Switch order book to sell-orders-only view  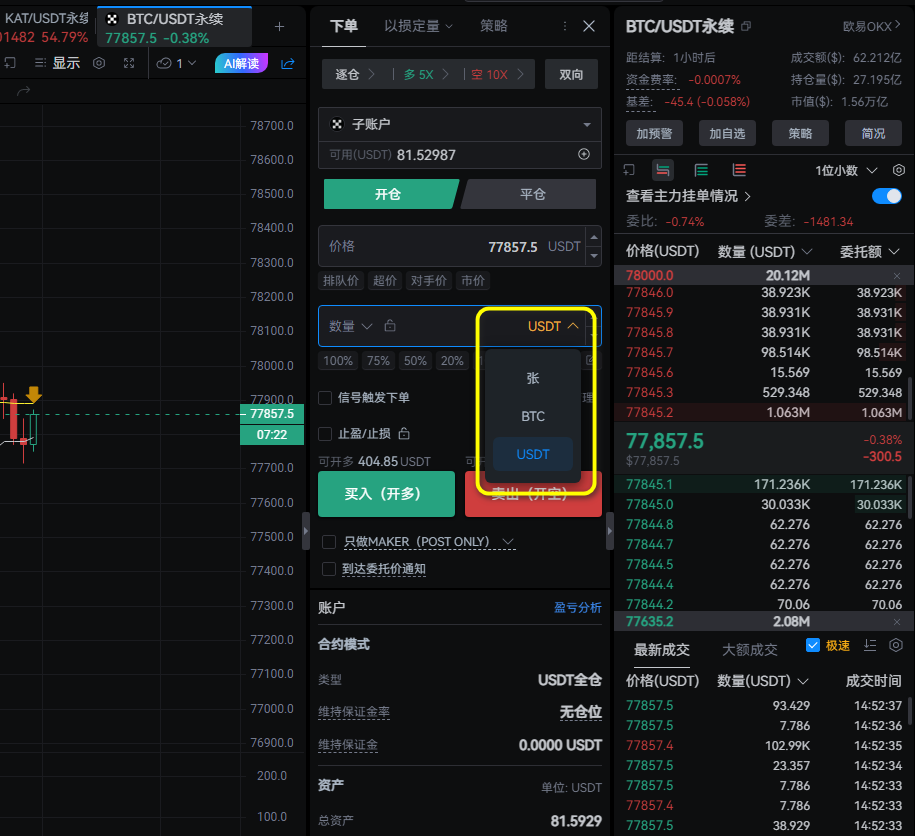tap(738, 170)
